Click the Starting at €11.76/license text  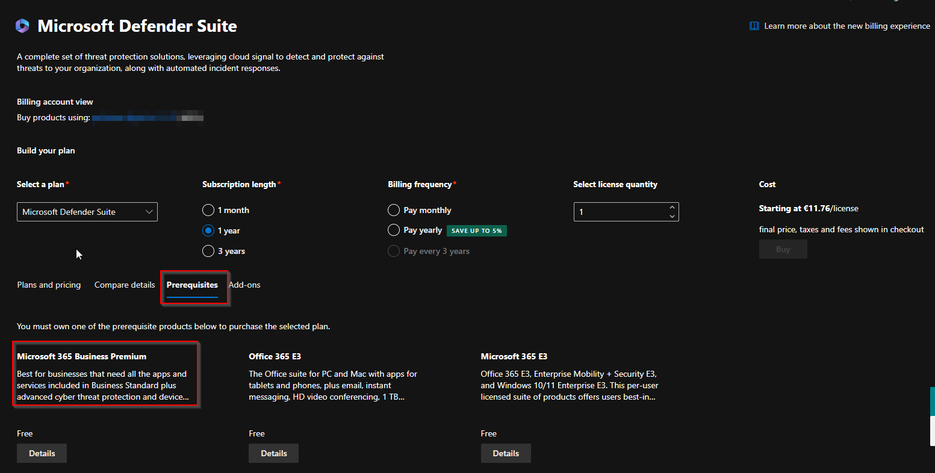coord(809,208)
